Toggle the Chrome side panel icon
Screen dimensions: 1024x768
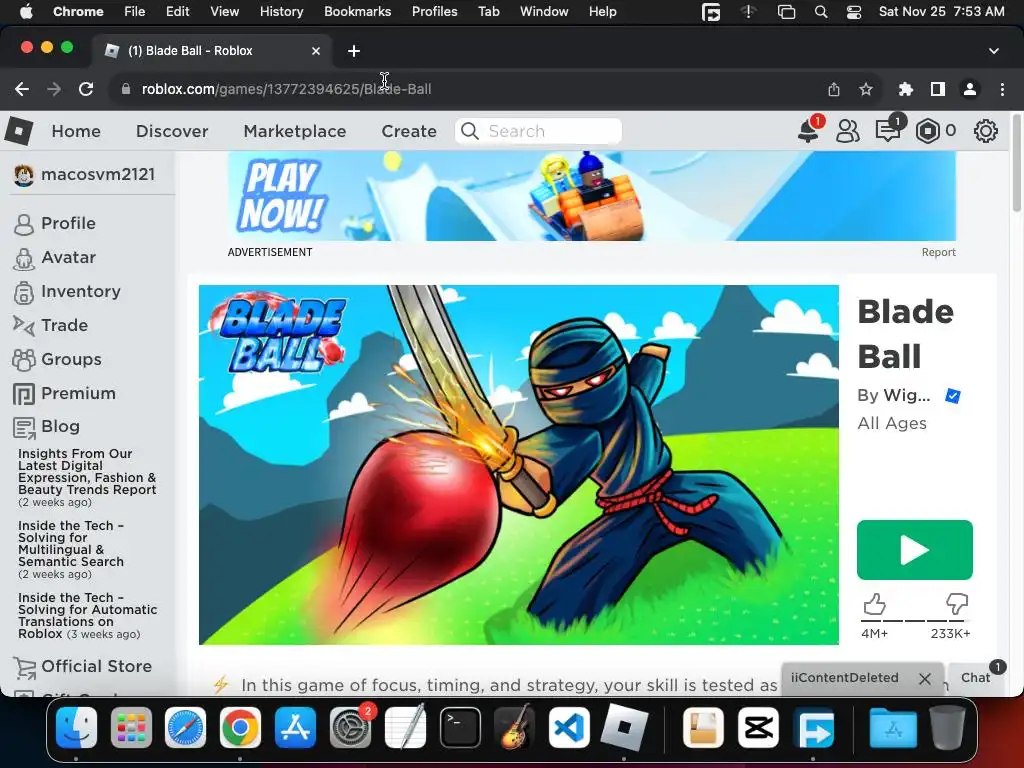pos(938,89)
